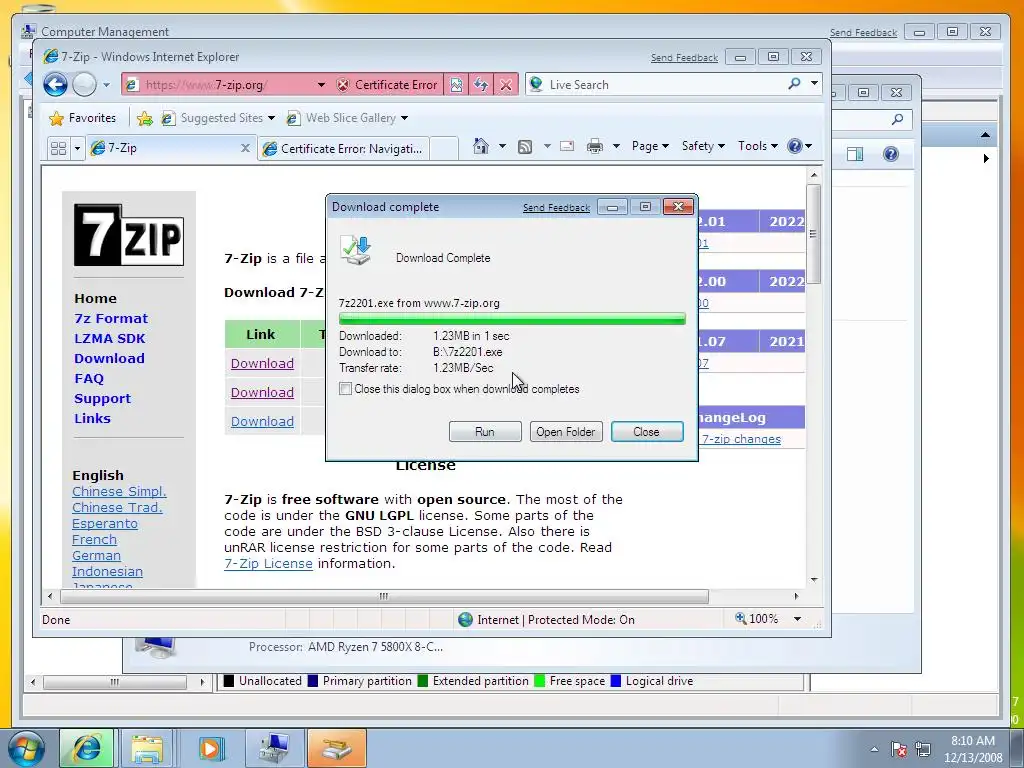This screenshot has width=1024, height=768.
Task: Click the Unallocated black legend swatch
Action: 229,681
